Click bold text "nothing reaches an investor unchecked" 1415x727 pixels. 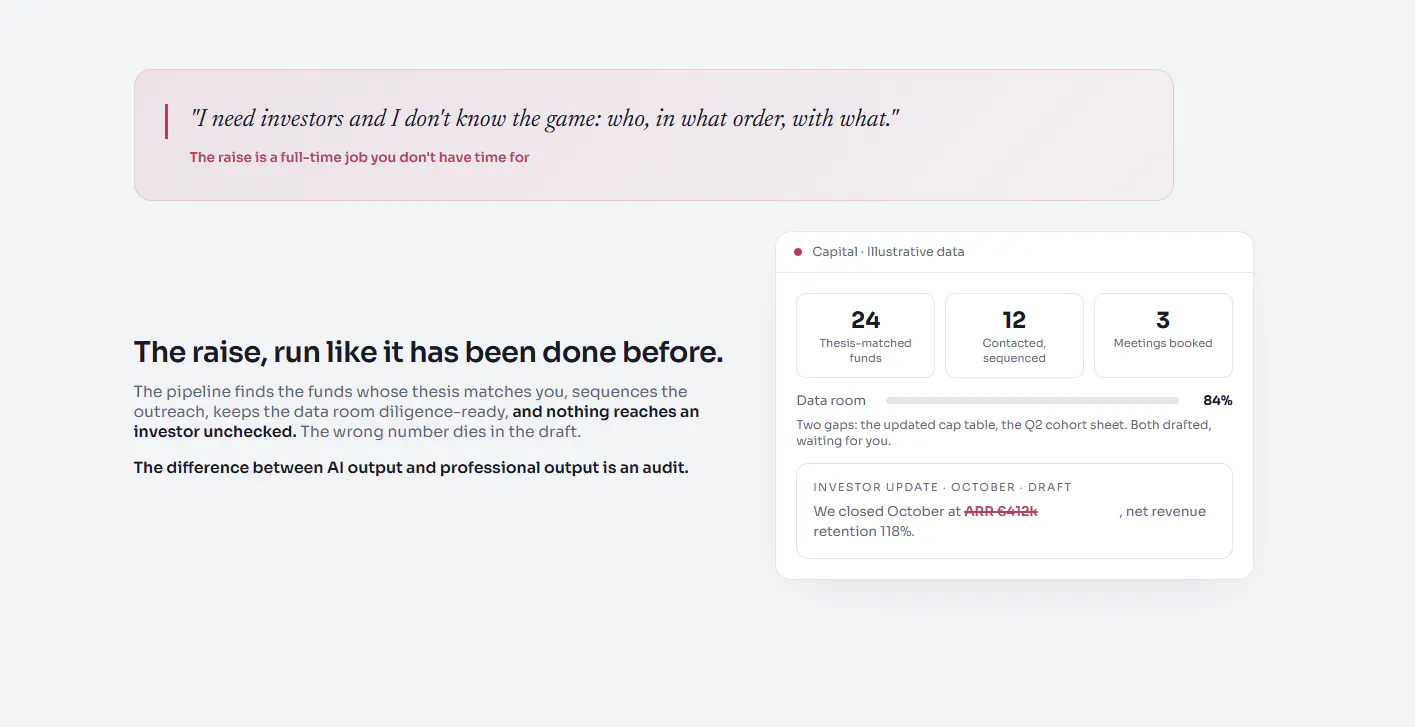click(416, 422)
